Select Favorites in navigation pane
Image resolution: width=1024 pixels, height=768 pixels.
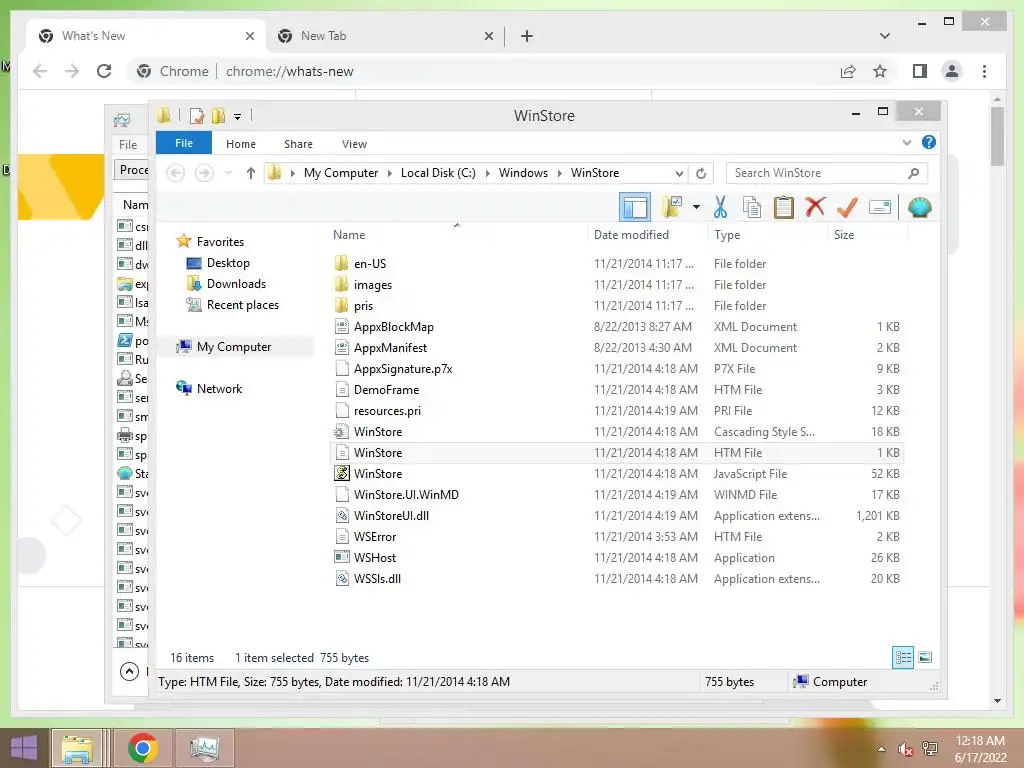(220, 242)
